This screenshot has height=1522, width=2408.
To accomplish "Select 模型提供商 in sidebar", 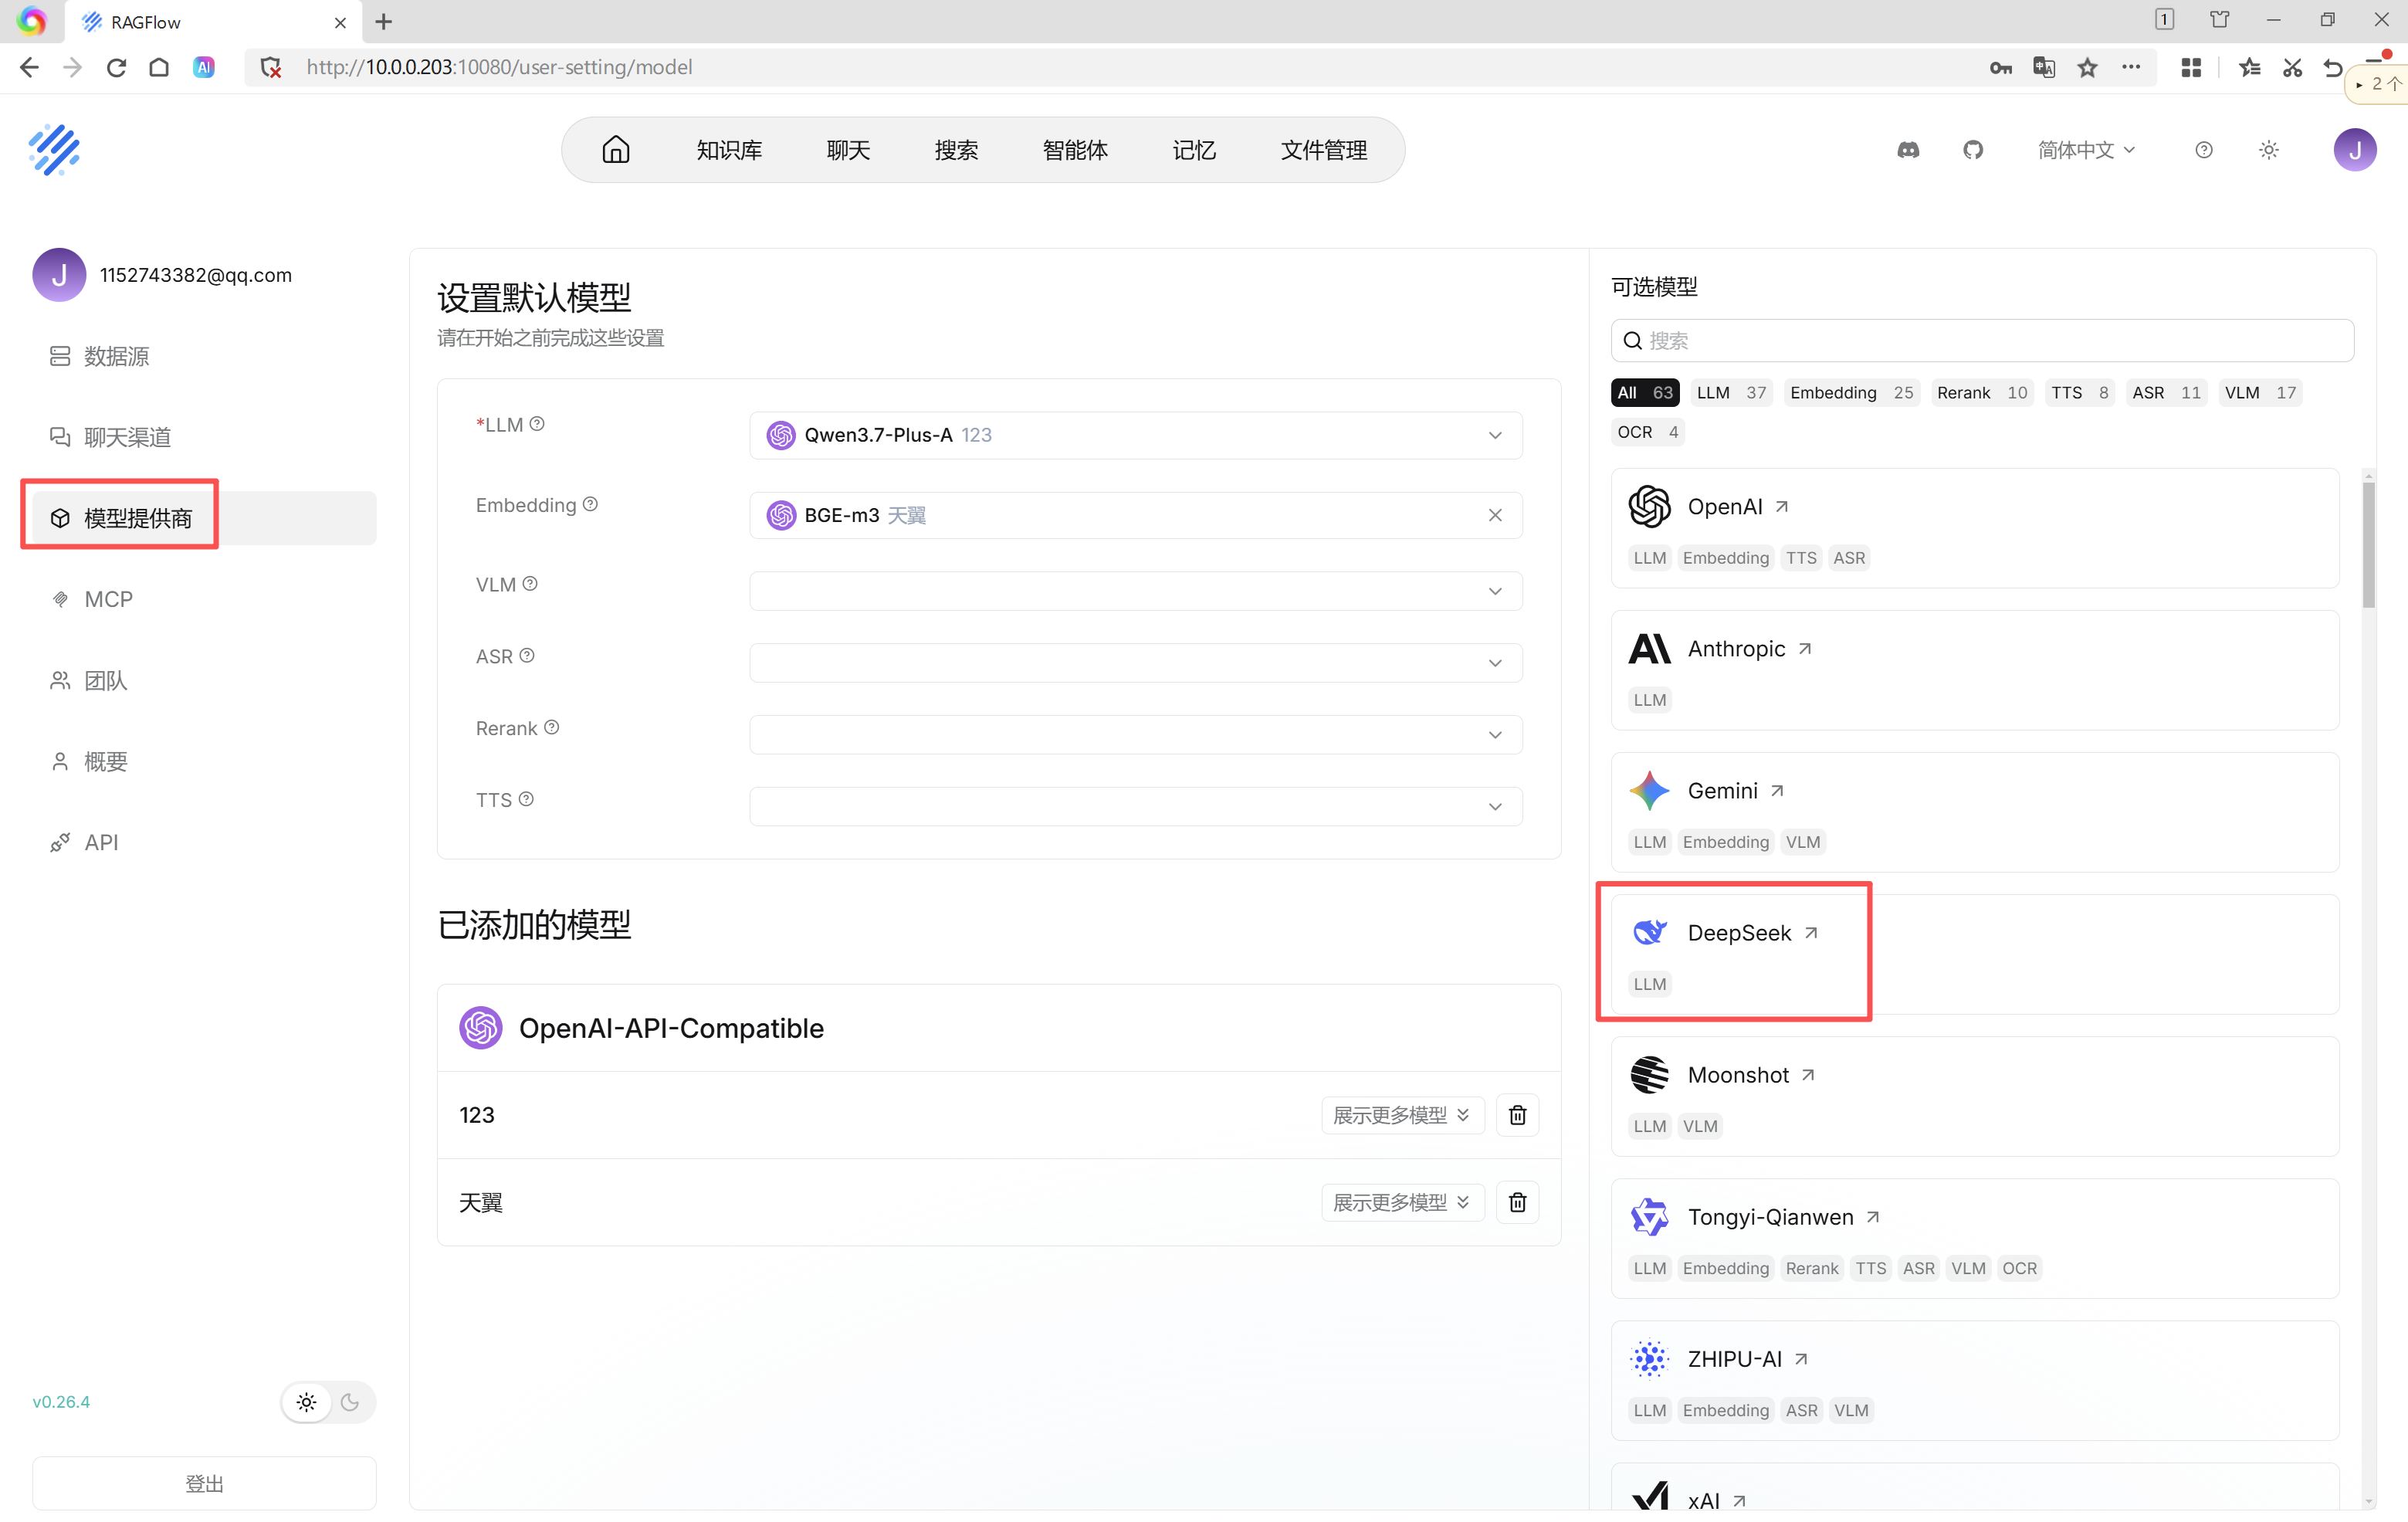I will coord(204,518).
